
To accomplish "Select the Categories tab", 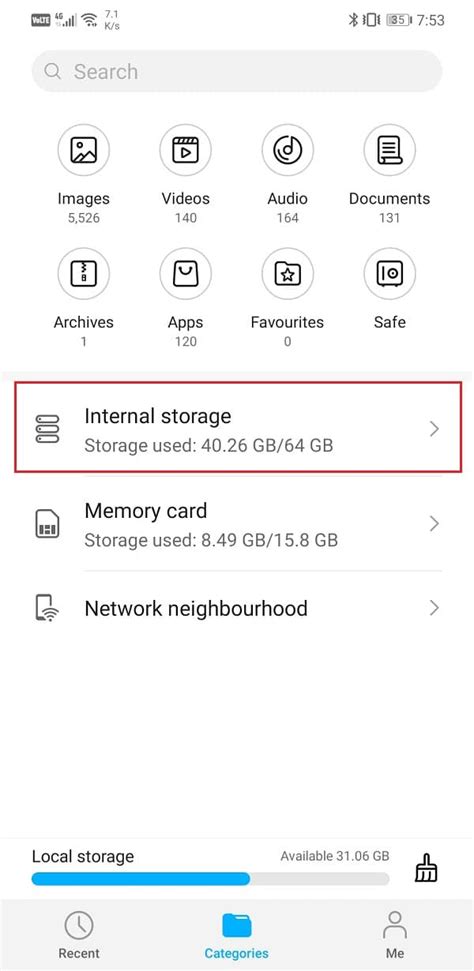I will coord(237,935).
